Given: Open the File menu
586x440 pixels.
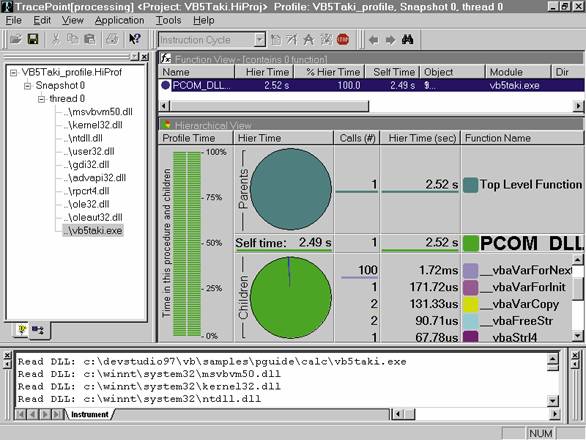Looking at the screenshot, I should click(x=13, y=20).
